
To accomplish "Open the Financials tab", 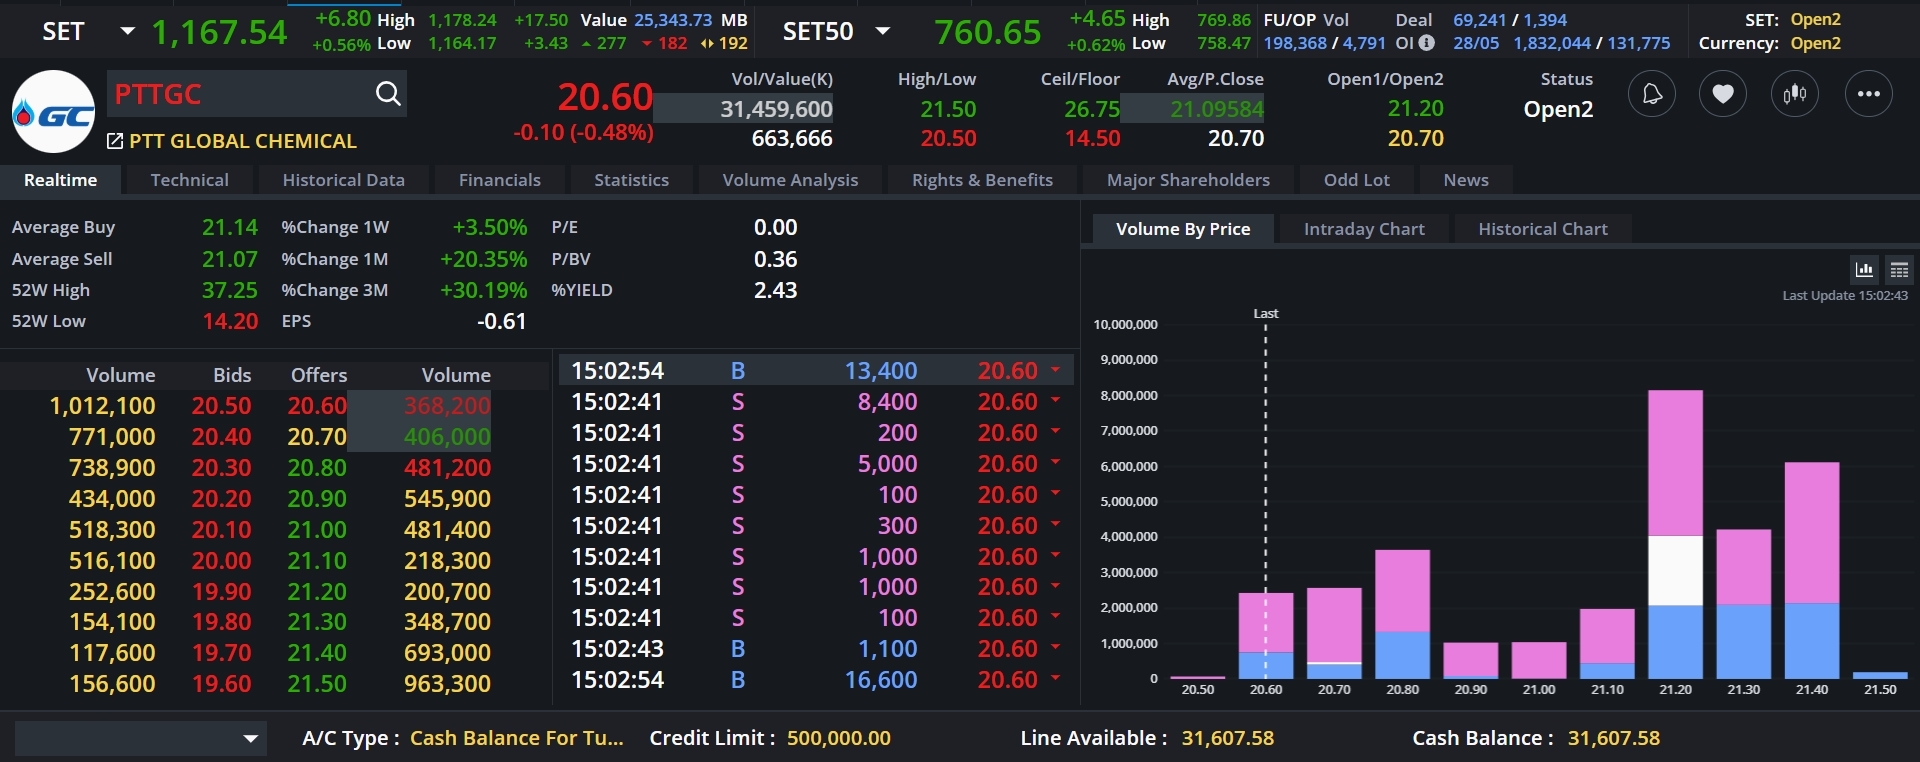I will 500,180.
